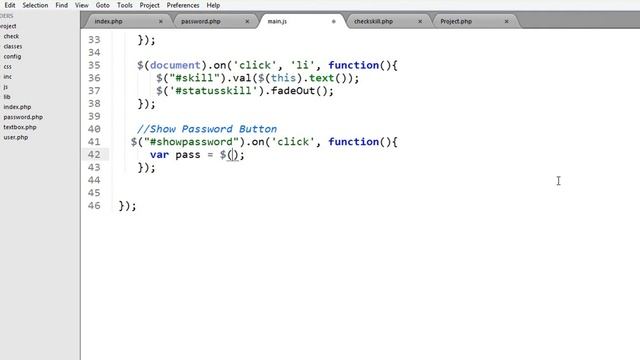
Task: Close the password.php tab
Action: point(247,21)
